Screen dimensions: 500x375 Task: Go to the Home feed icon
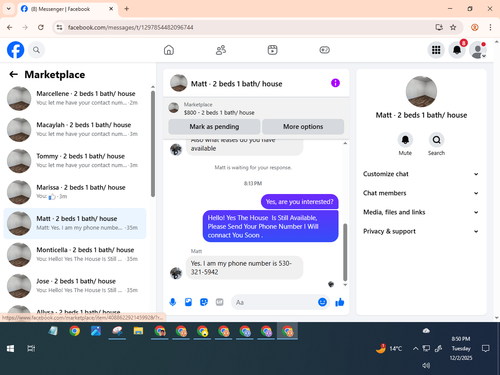169,50
